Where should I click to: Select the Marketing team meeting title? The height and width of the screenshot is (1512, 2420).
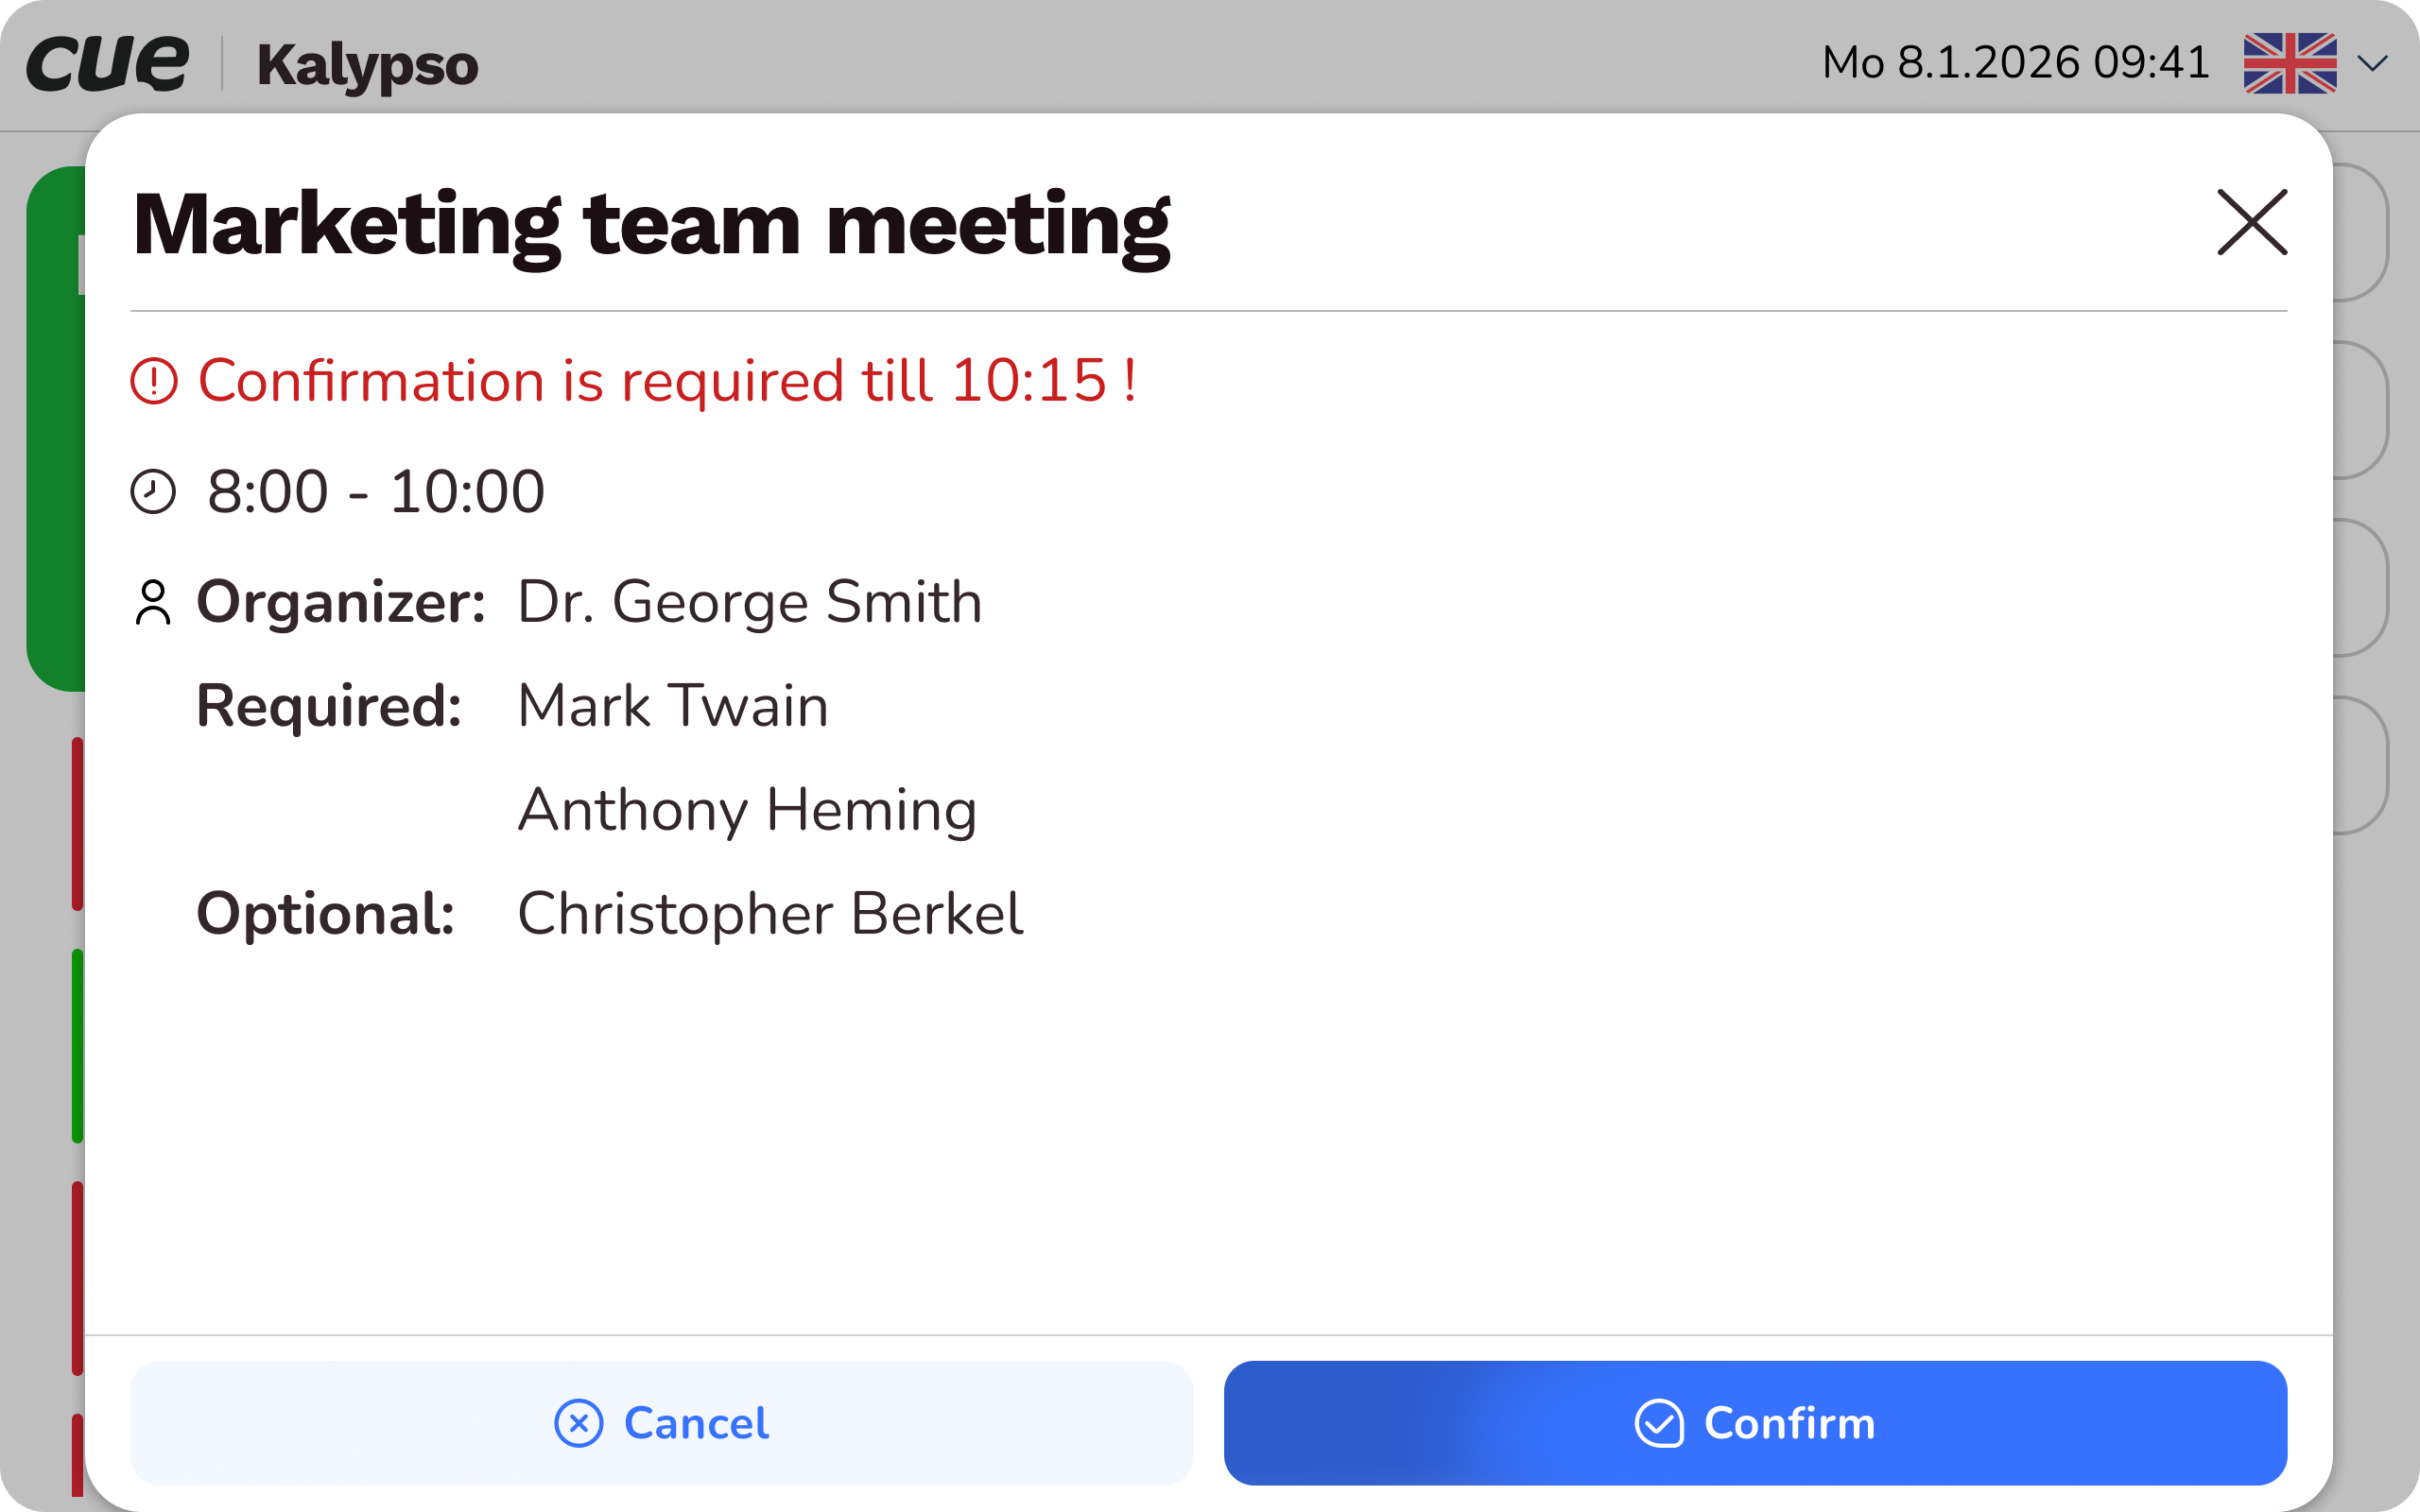[x=651, y=226]
